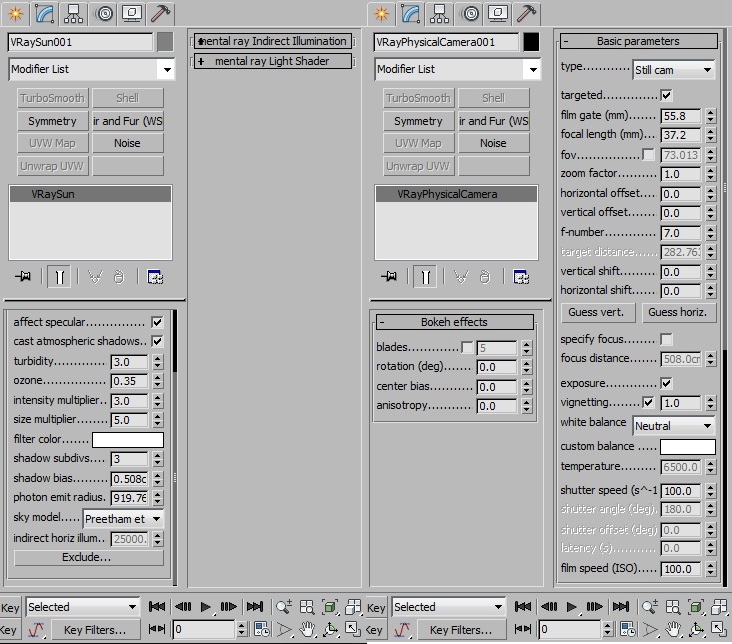The image size is (732, 644).
Task: Expand mental ray Light Shader rollout
Action: (273, 61)
